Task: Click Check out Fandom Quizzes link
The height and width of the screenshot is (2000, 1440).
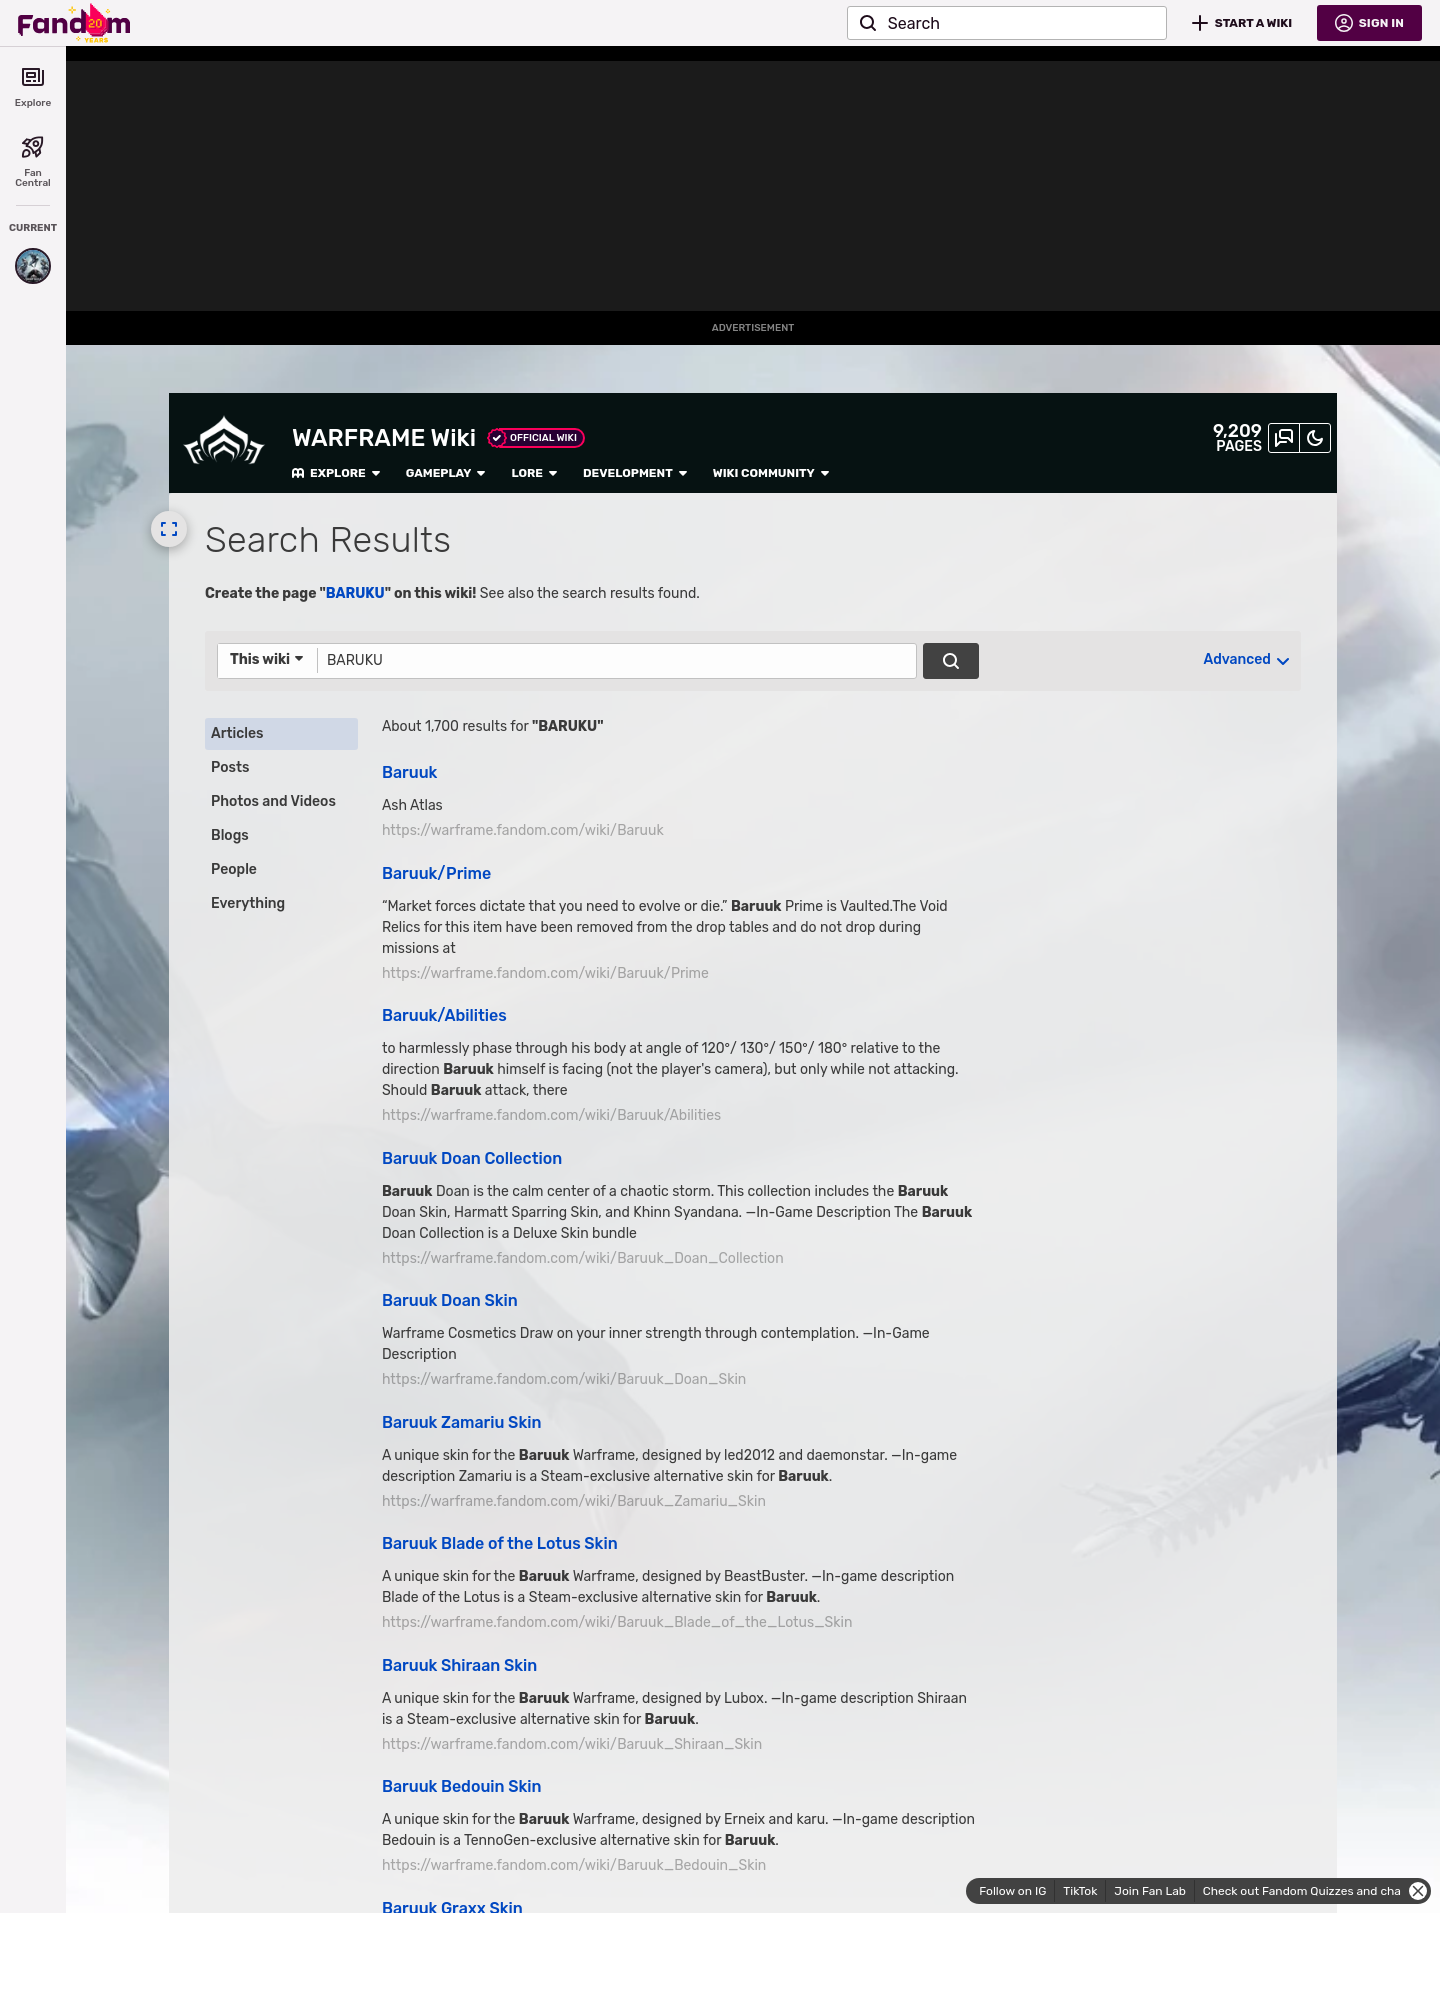Action: pyautogui.click(x=1301, y=1891)
